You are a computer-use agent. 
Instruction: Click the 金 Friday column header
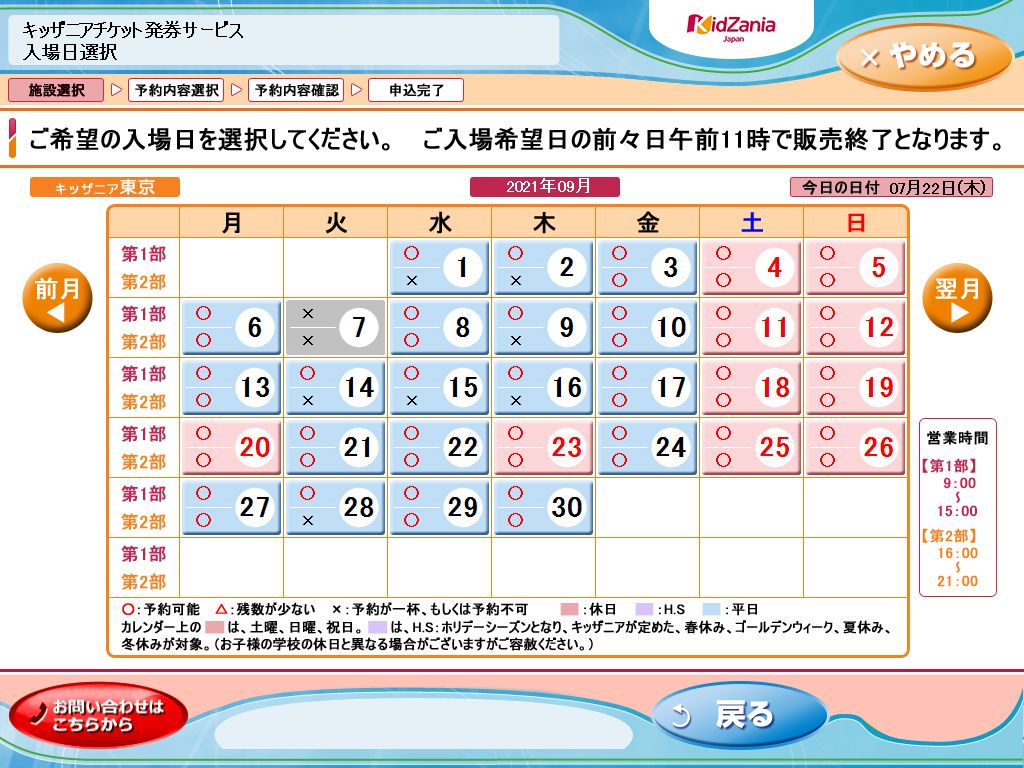(x=647, y=223)
